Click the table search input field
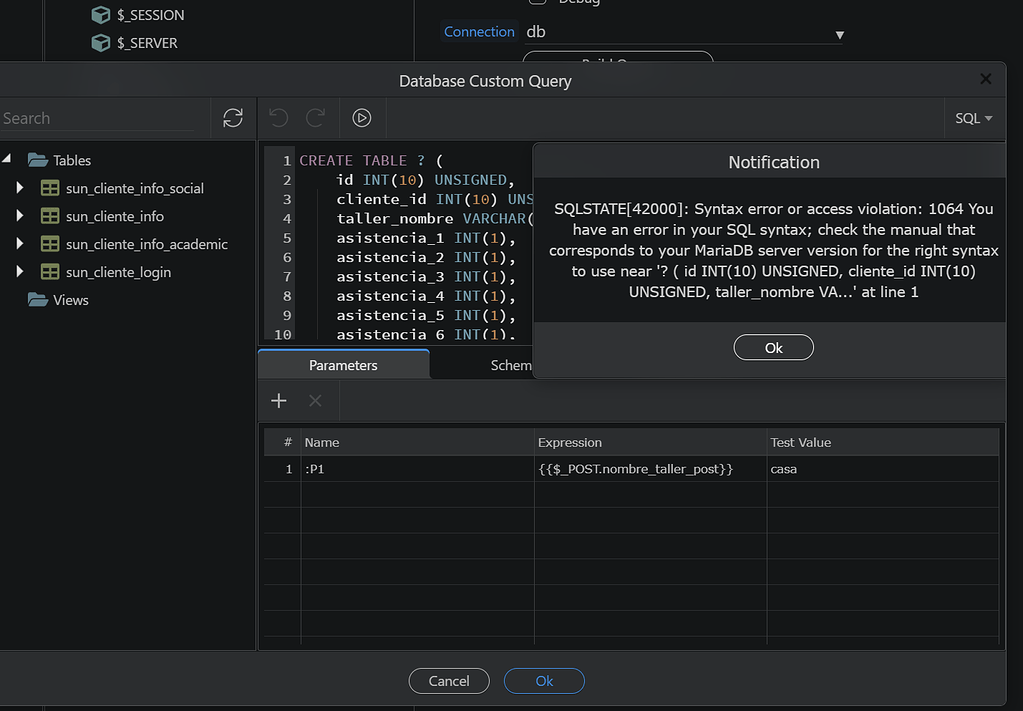Viewport: 1023px width, 711px height. click(100, 117)
